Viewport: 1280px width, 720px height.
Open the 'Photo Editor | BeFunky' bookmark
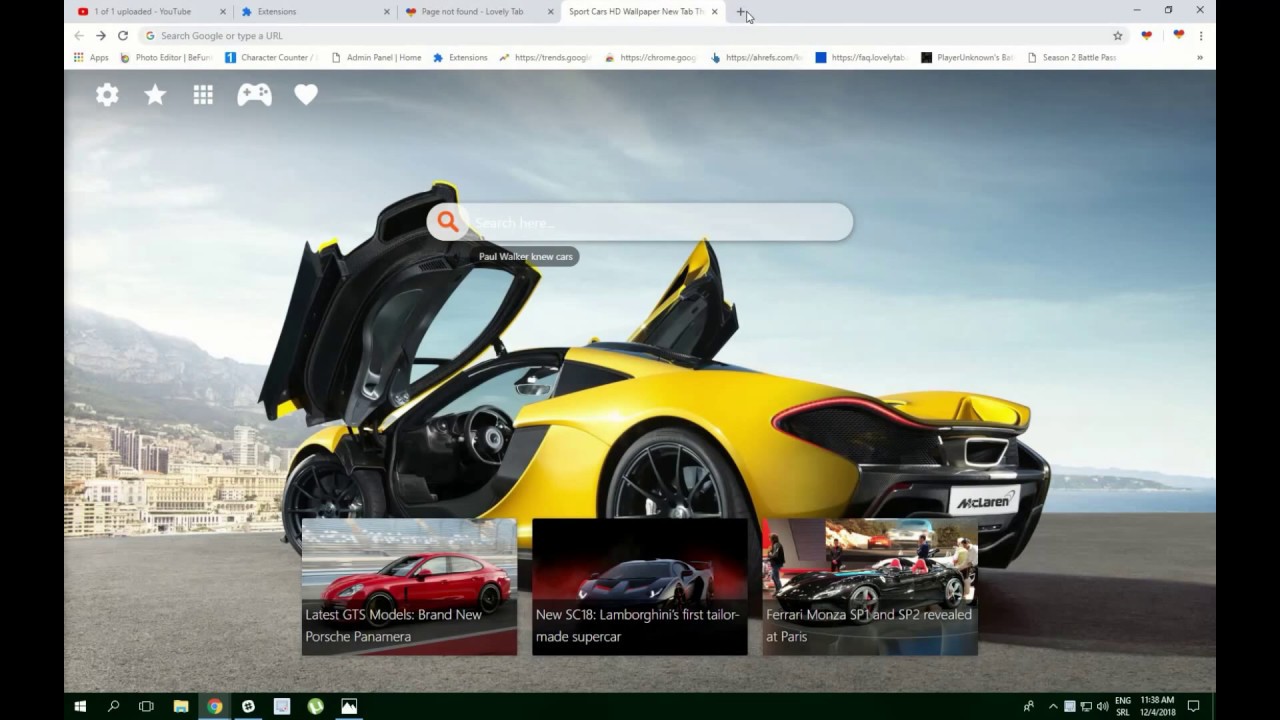pyautogui.click(x=166, y=57)
